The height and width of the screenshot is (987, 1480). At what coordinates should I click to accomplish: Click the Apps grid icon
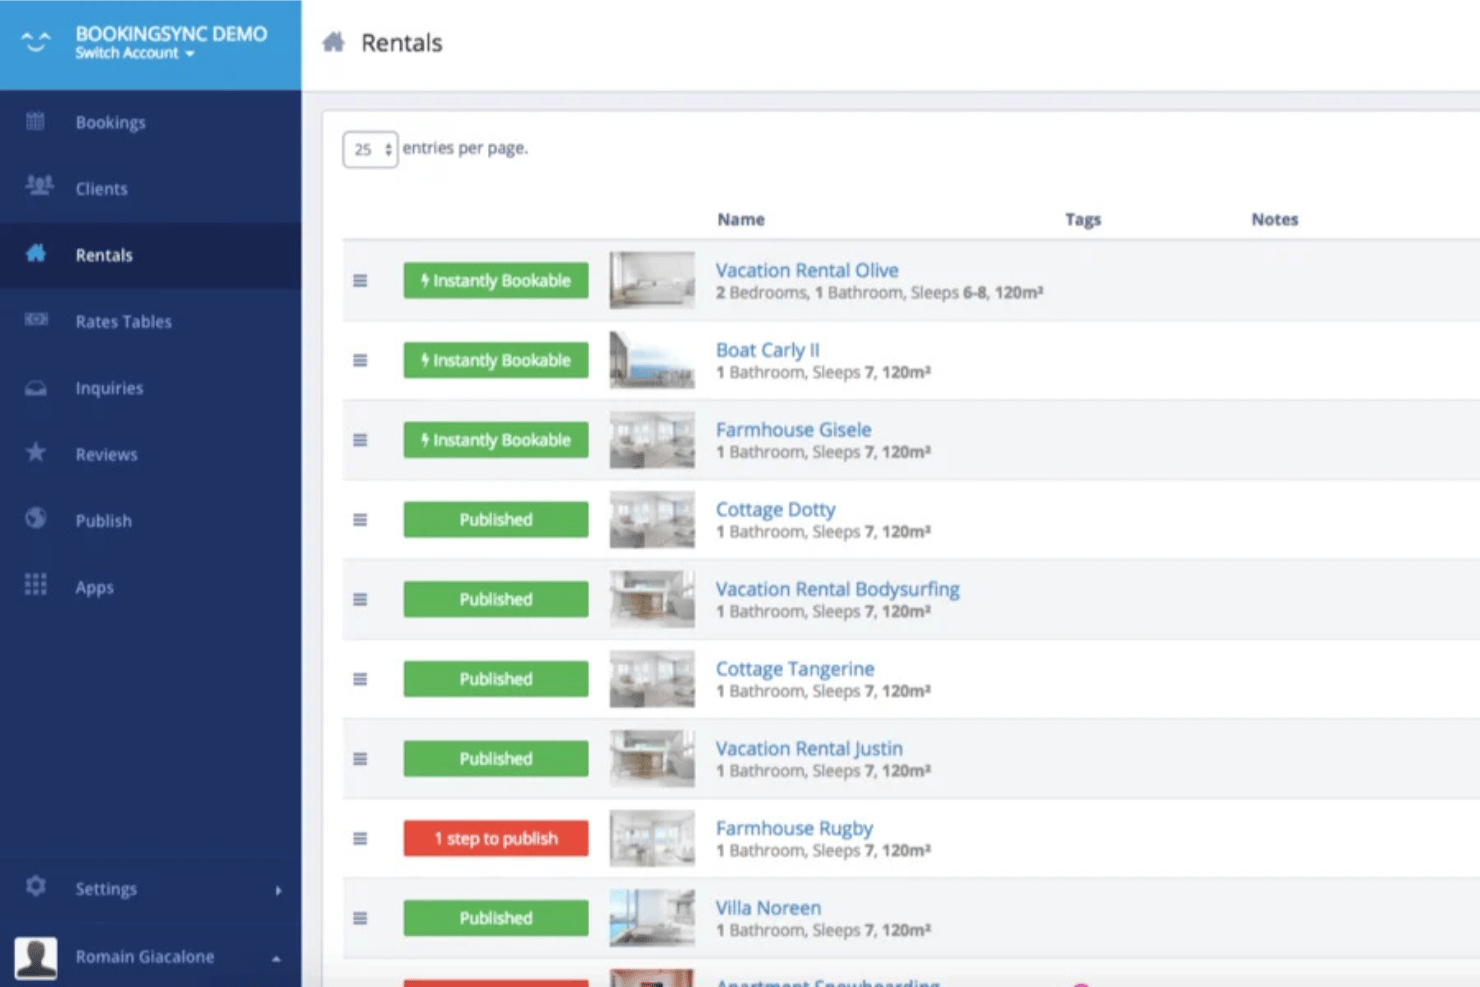click(x=36, y=584)
